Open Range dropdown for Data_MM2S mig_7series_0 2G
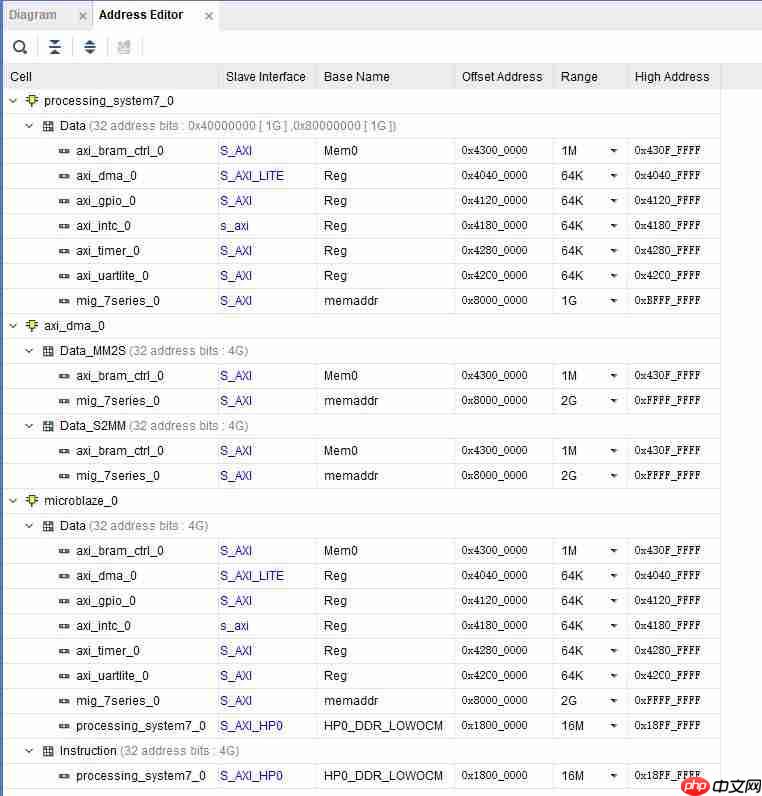 614,401
